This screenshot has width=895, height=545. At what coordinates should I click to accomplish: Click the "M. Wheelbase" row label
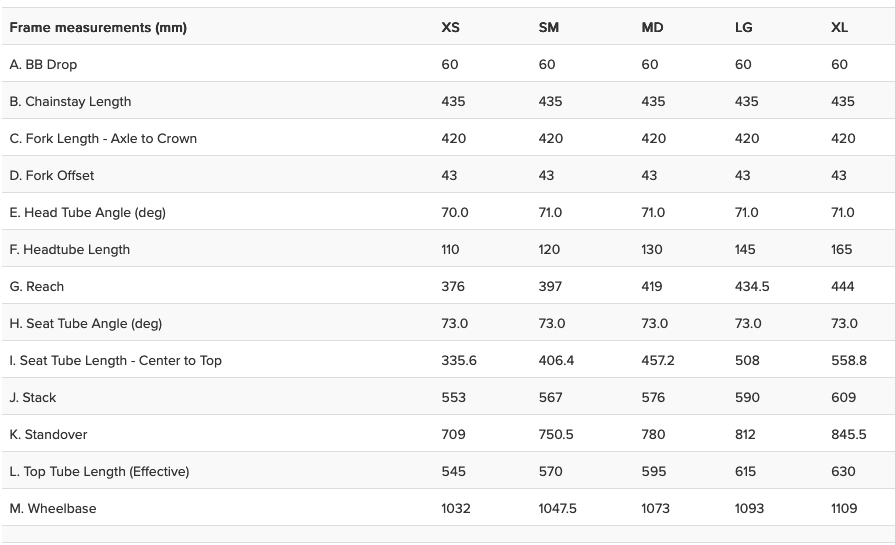pyautogui.click(x=53, y=509)
